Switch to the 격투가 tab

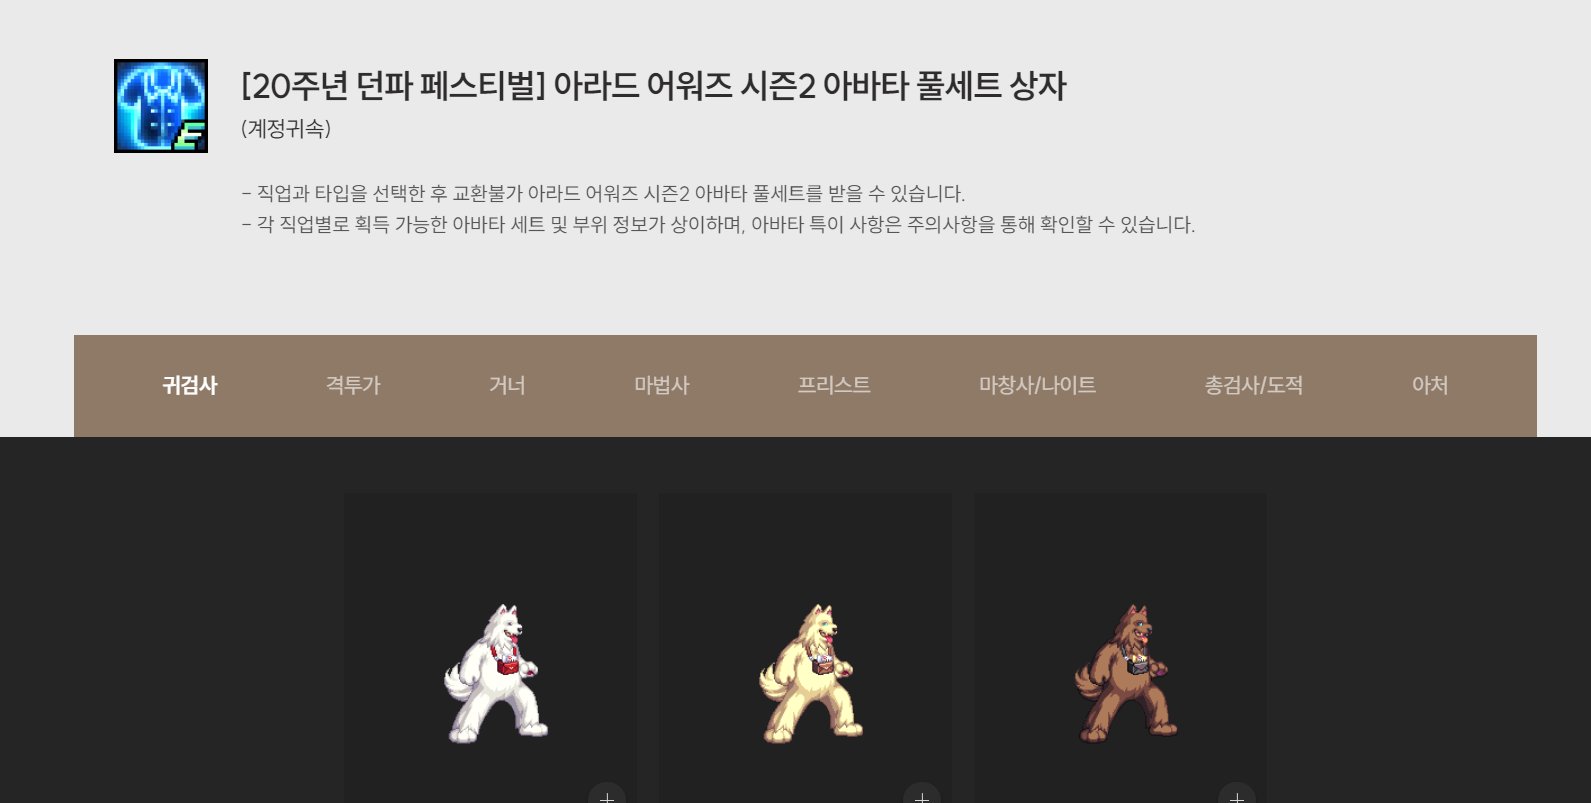(353, 385)
